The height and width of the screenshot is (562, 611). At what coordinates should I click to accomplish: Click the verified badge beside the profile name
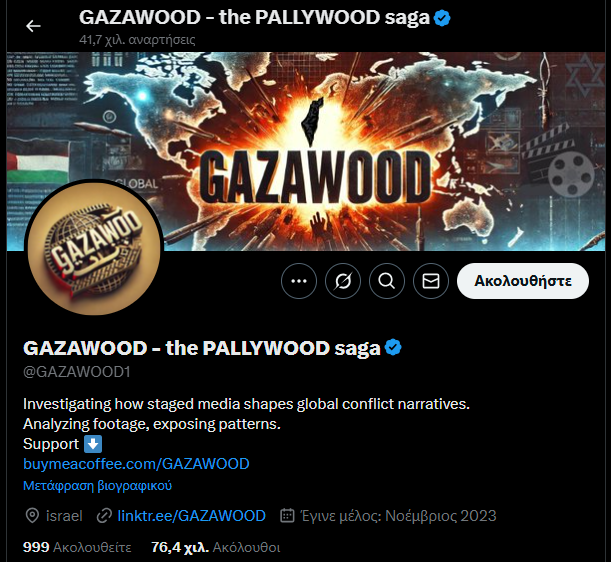point(393,347)
